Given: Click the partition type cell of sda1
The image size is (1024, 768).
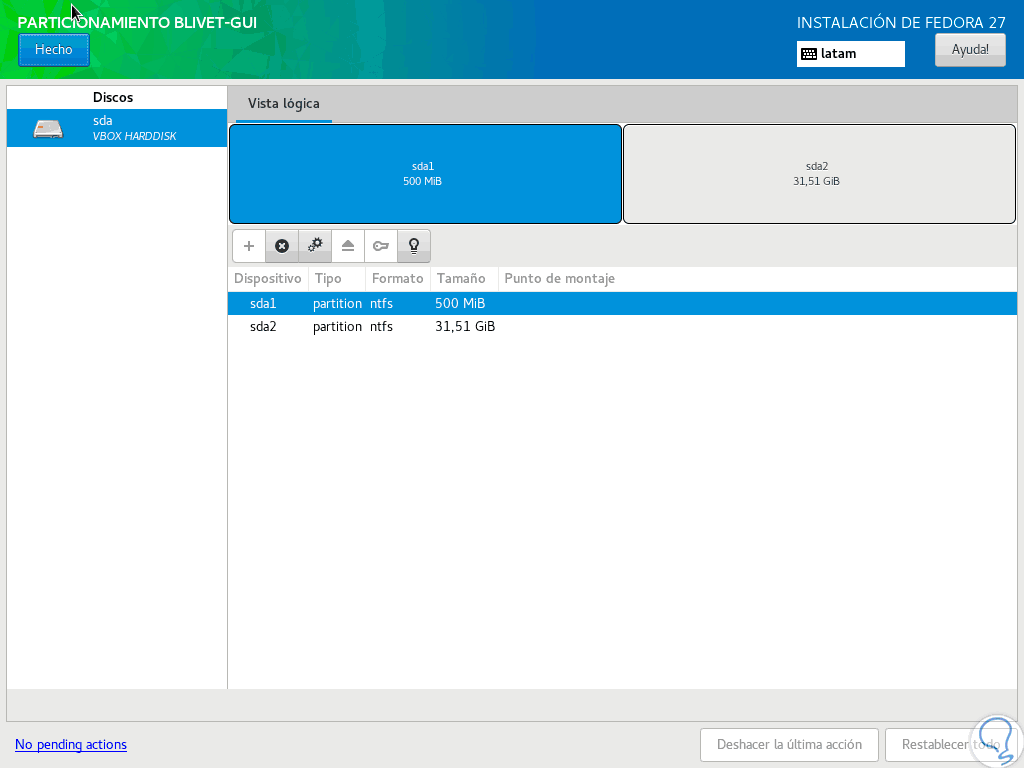Looking at the screenshot, I should pos(337,304).
